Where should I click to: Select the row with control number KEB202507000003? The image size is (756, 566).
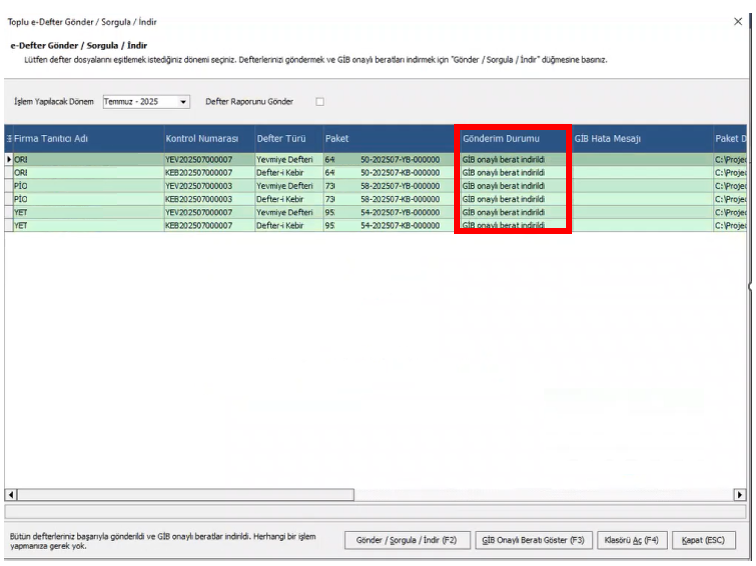[x=375, y=199]
